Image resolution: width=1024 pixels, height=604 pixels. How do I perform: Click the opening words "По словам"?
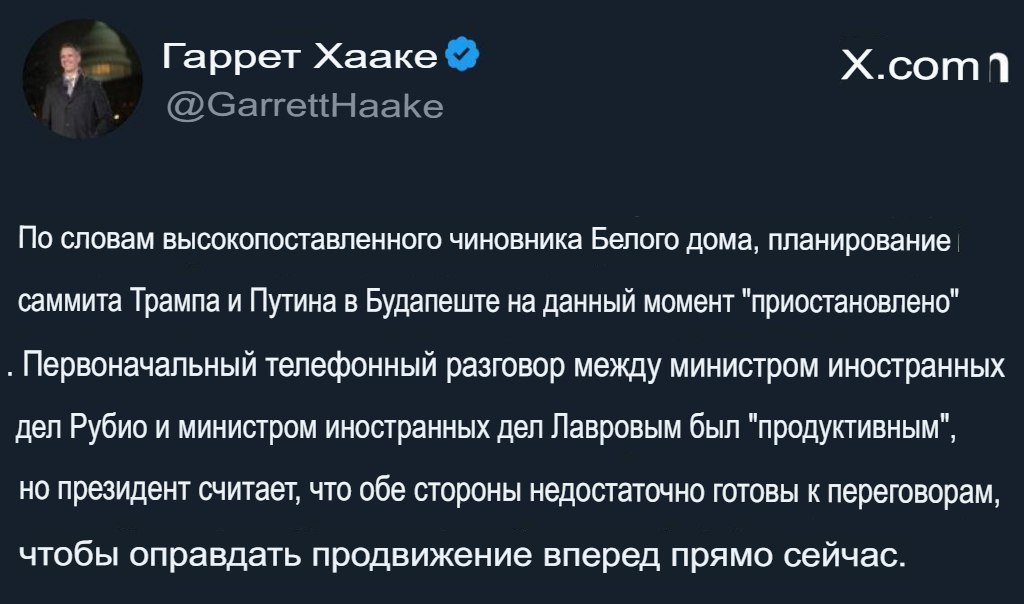tap(87, 240)
